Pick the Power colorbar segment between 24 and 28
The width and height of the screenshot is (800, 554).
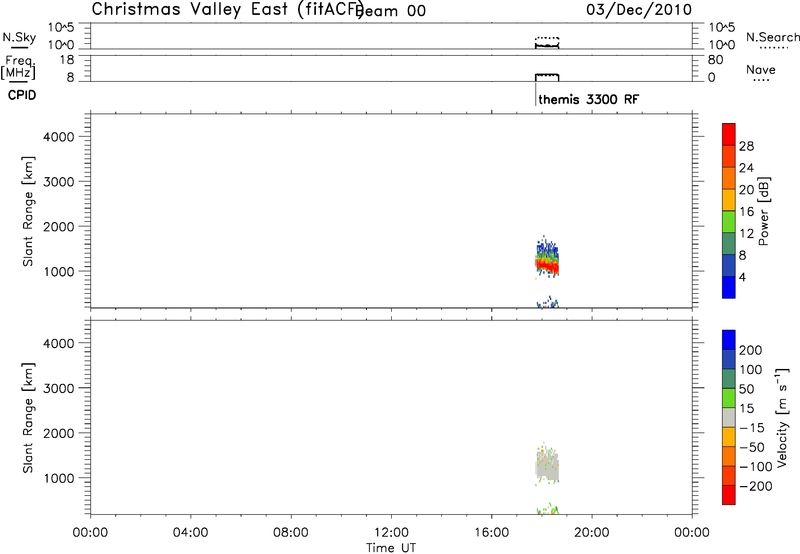tap(729, 156)
